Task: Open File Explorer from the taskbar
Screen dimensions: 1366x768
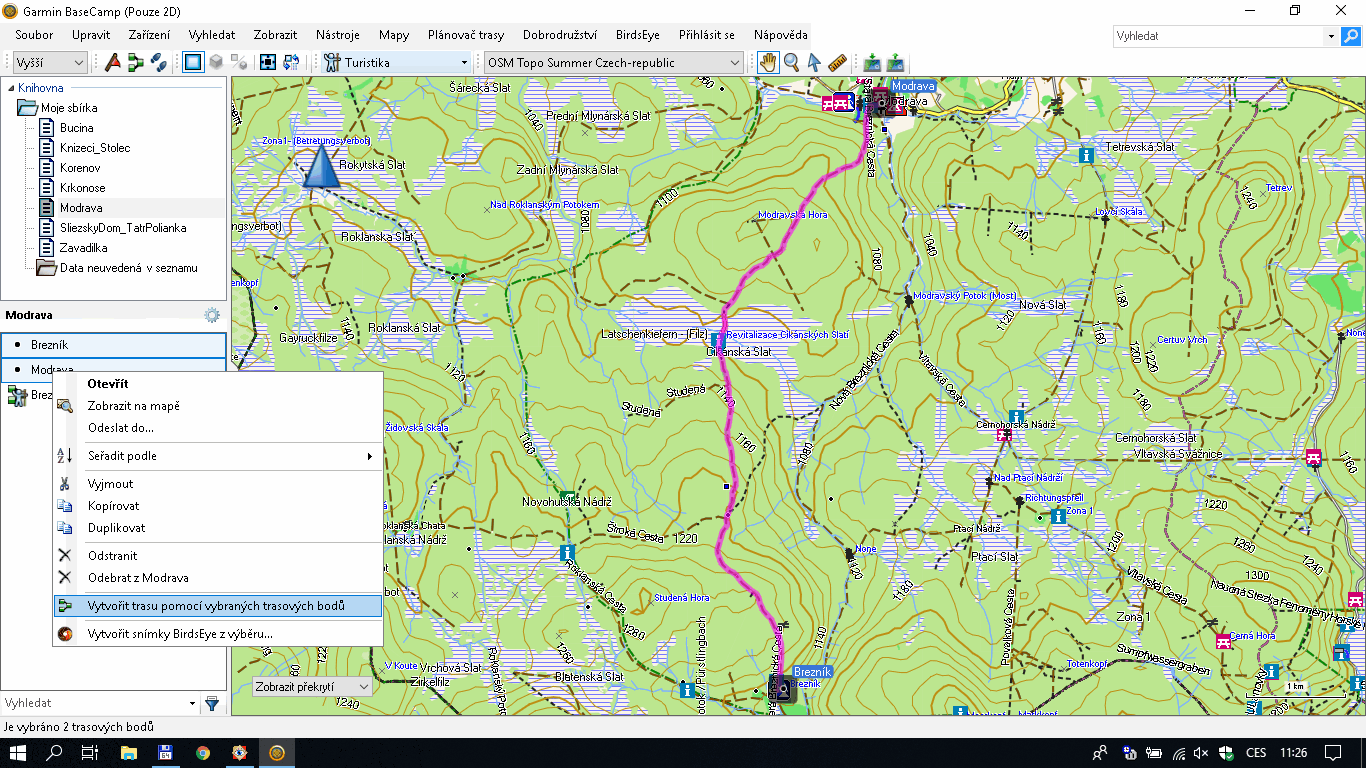Action: (x=128, y=752)
